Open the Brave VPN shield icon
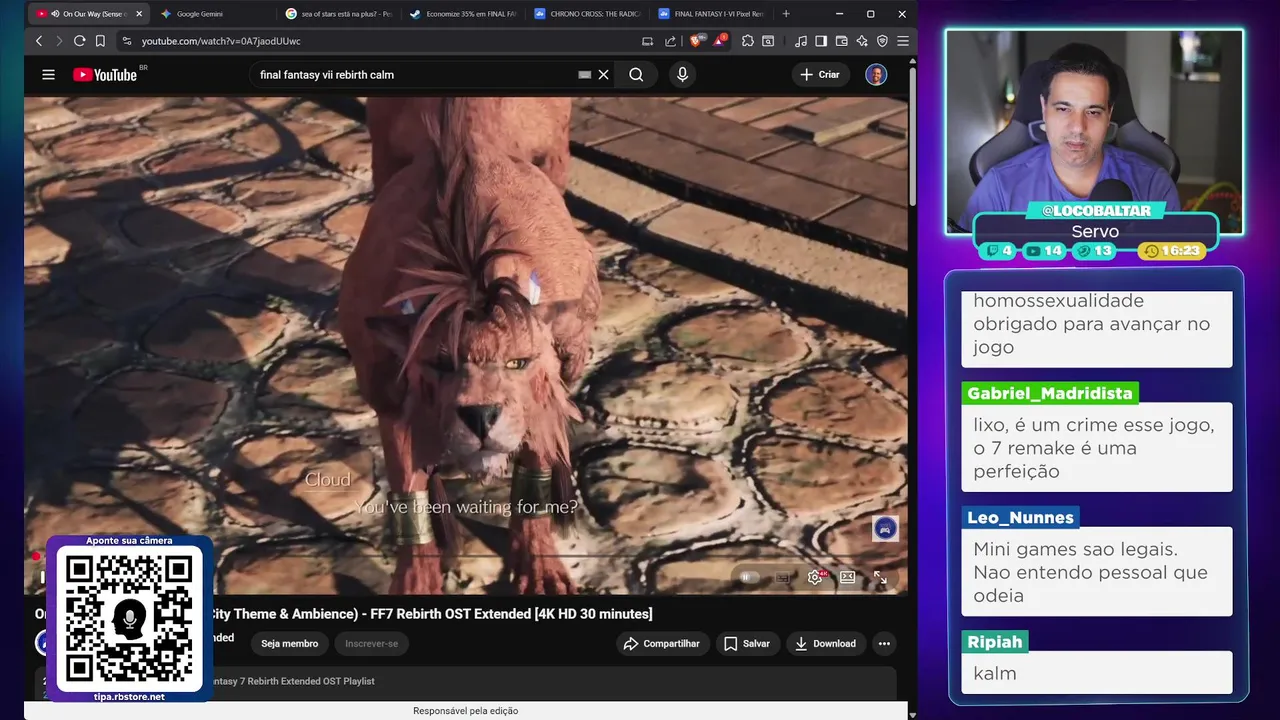 [882, 41]
